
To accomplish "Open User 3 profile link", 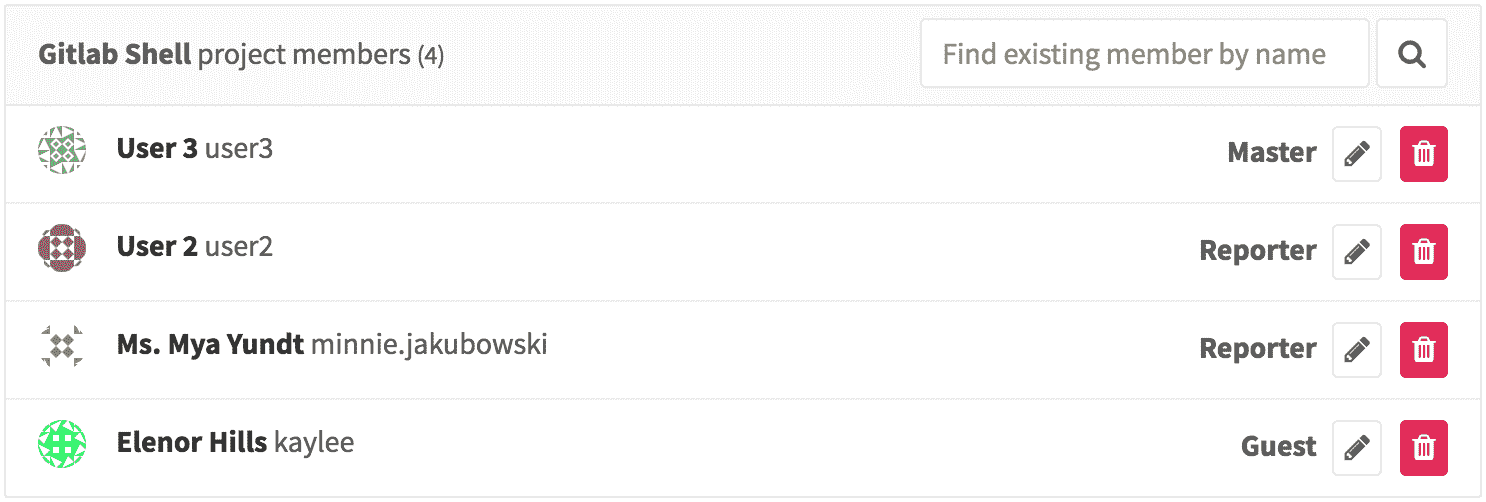I will pos(157,149).
